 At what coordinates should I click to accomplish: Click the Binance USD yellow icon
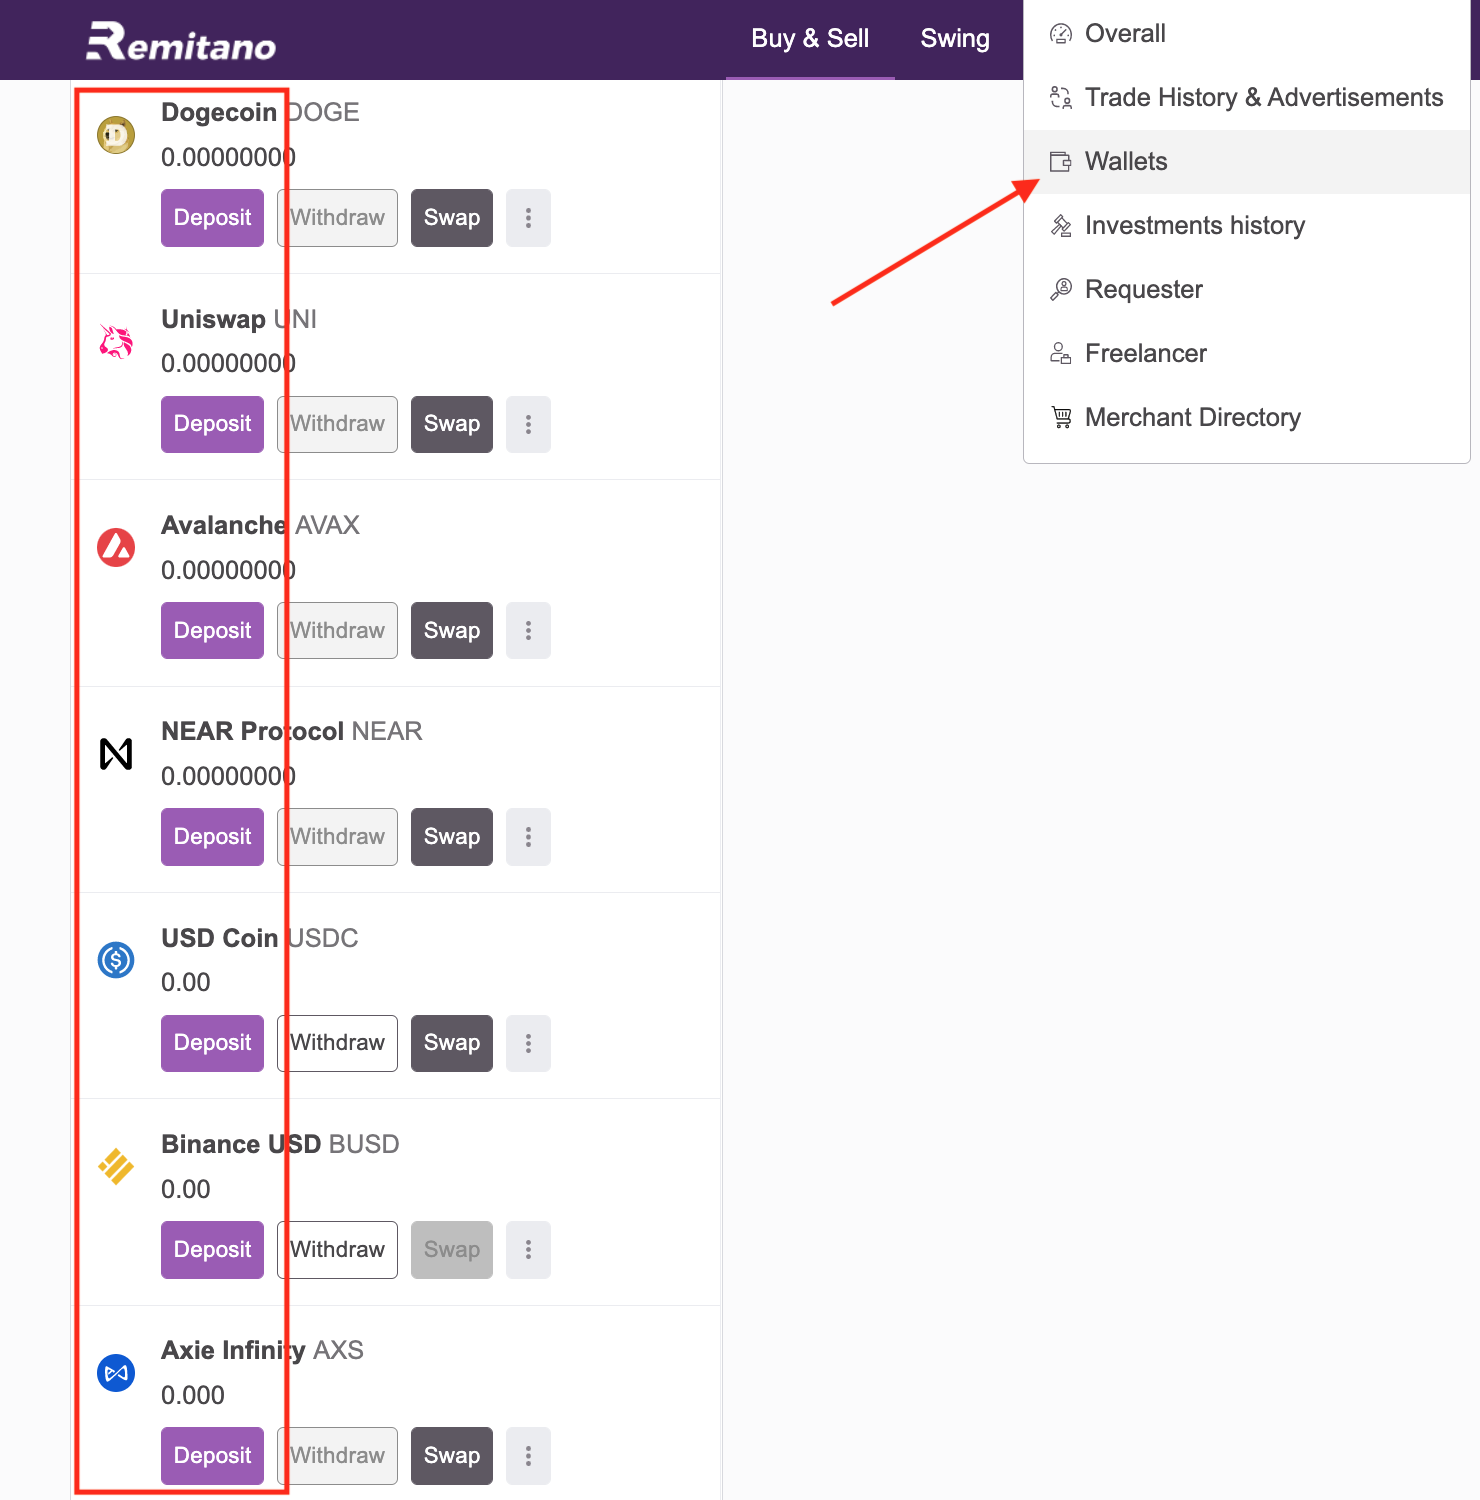[116, 1166]
